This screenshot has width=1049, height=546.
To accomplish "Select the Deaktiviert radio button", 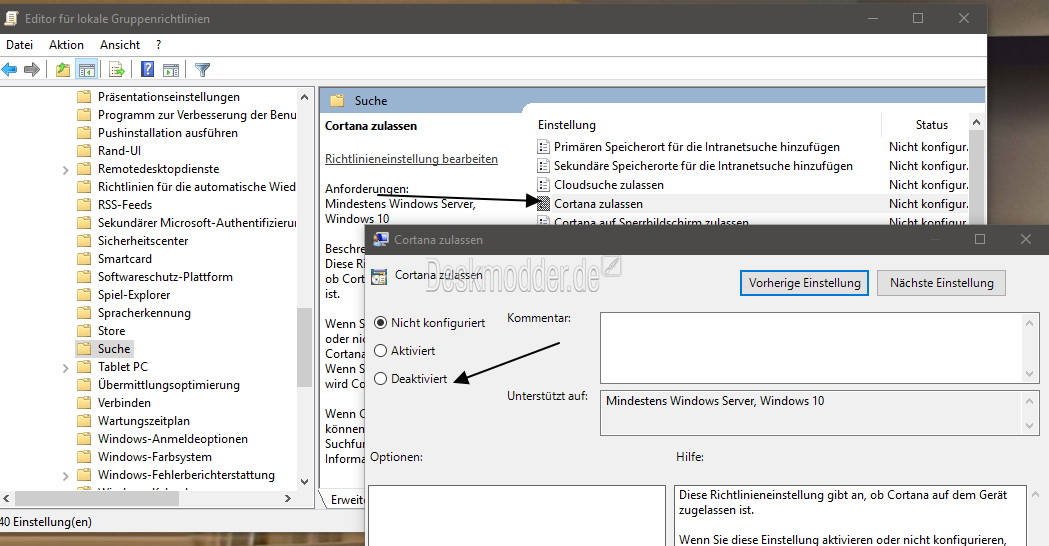I will [381, 379].
